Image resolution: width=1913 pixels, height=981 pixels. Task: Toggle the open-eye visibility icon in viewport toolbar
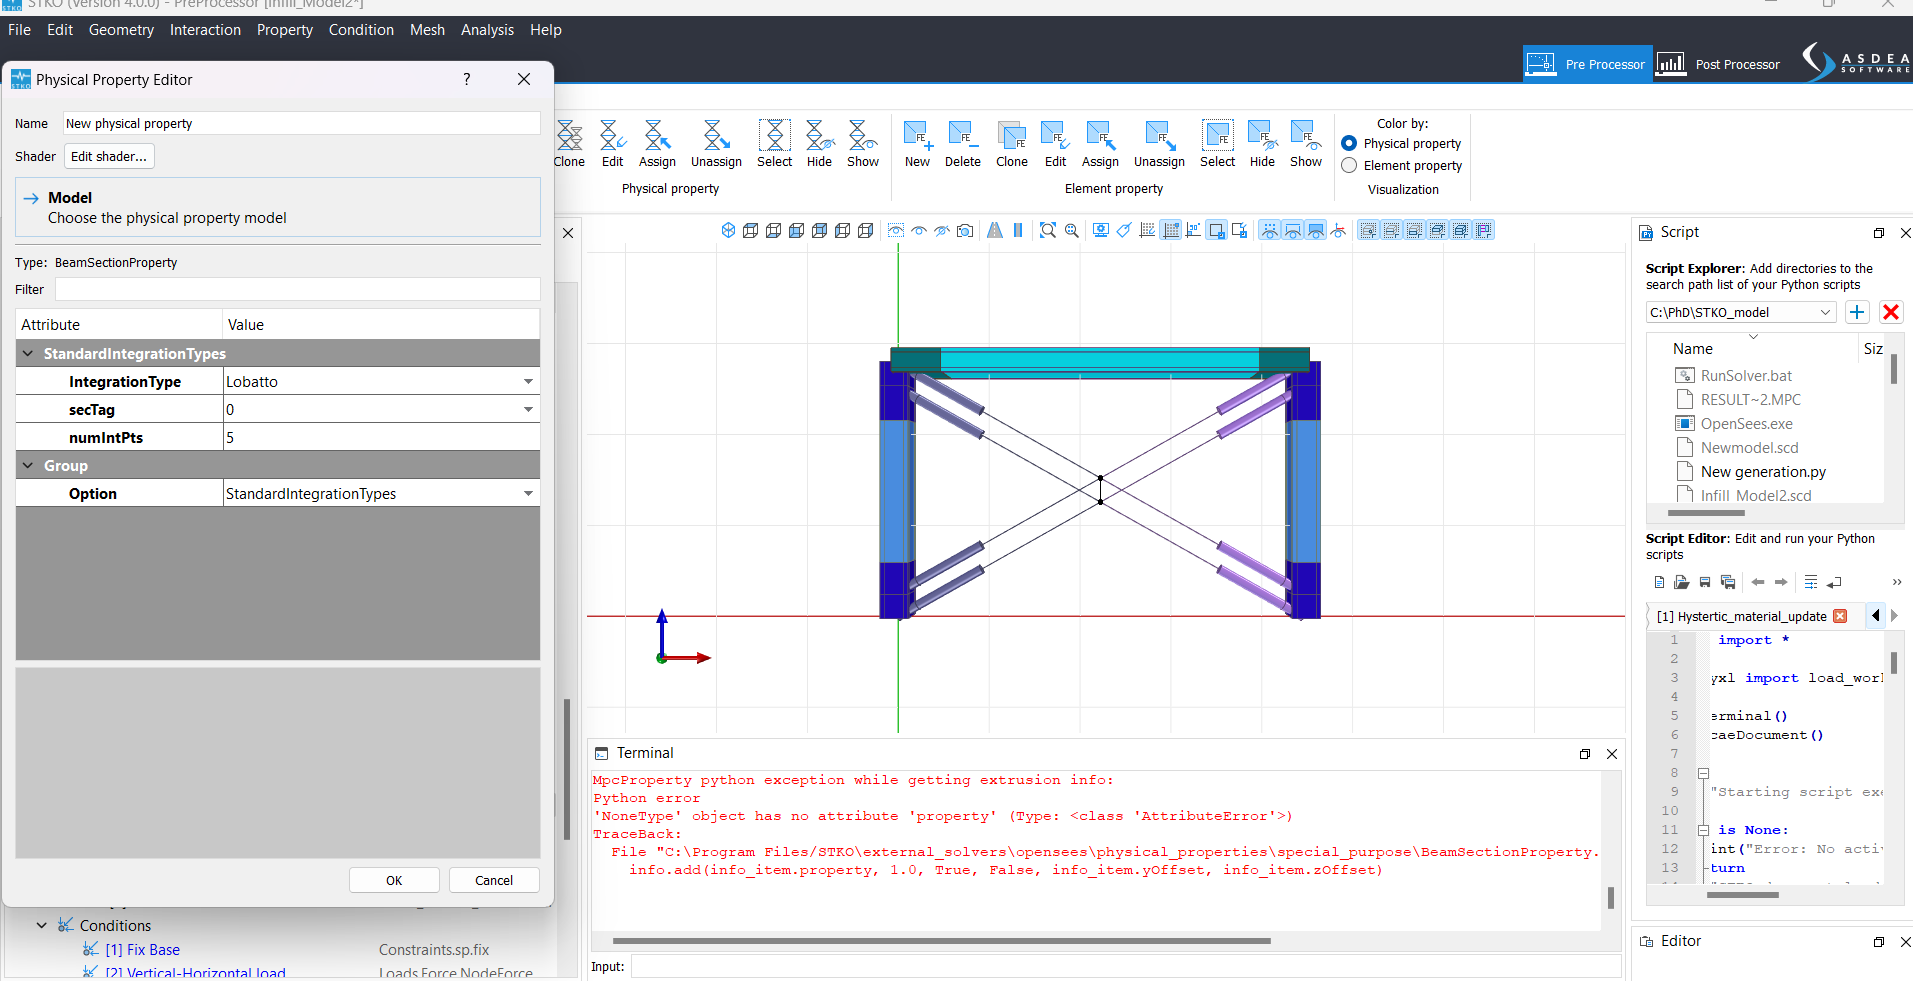[x=919, y=230]
